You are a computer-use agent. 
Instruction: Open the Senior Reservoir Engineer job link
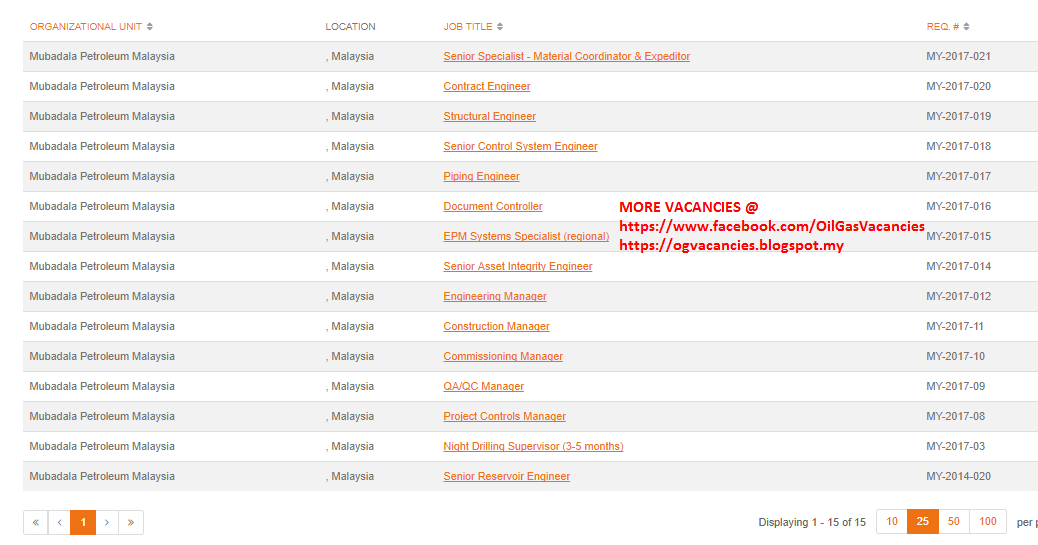(506, 476)
